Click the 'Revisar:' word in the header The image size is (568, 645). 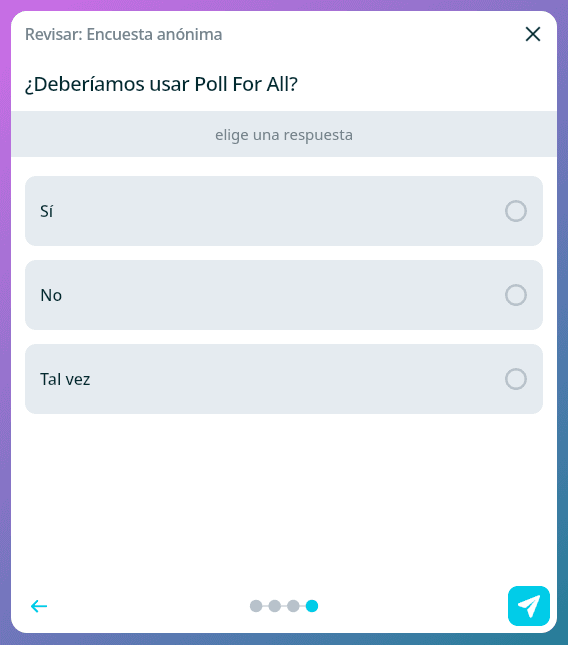54,34
